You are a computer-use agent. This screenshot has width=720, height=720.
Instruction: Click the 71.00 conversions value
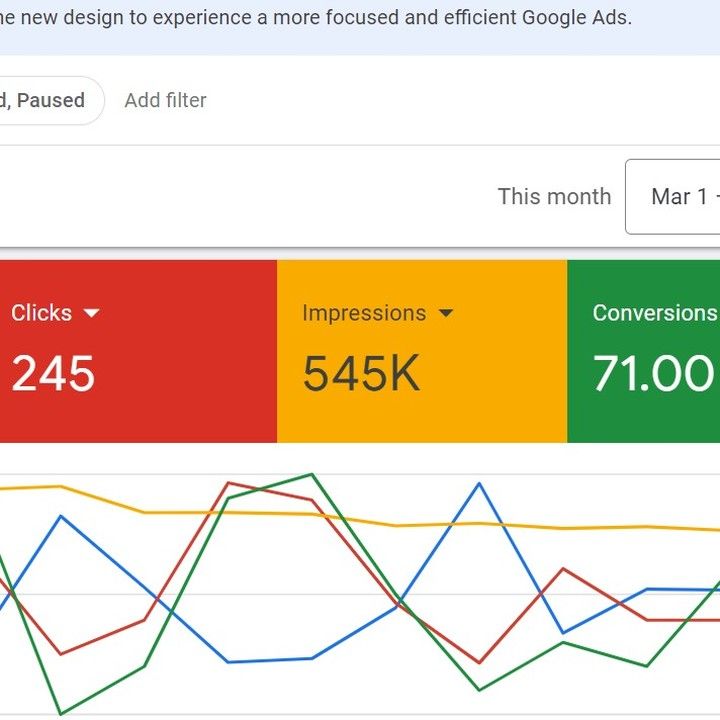coord(654,374)
